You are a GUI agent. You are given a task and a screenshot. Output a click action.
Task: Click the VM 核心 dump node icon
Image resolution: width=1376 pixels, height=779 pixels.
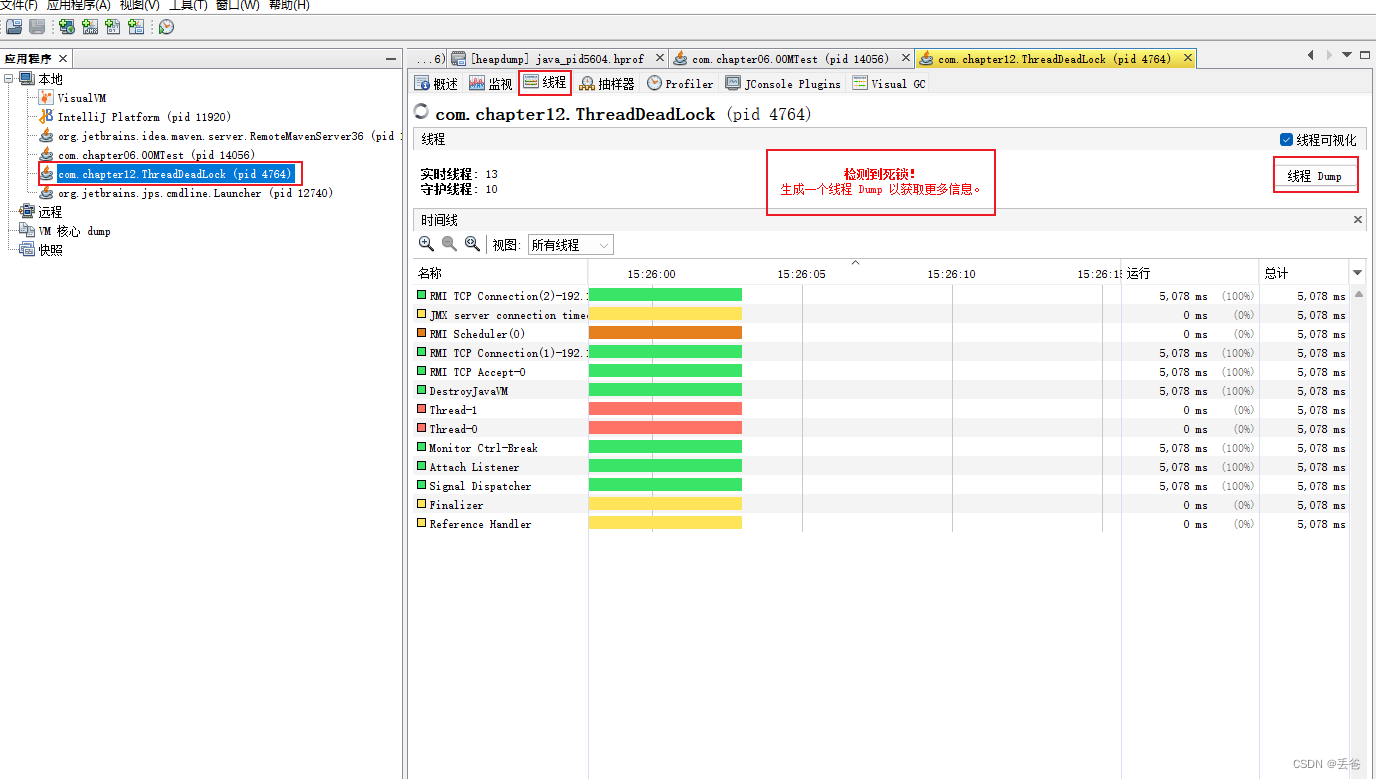[x=28, y=231]
